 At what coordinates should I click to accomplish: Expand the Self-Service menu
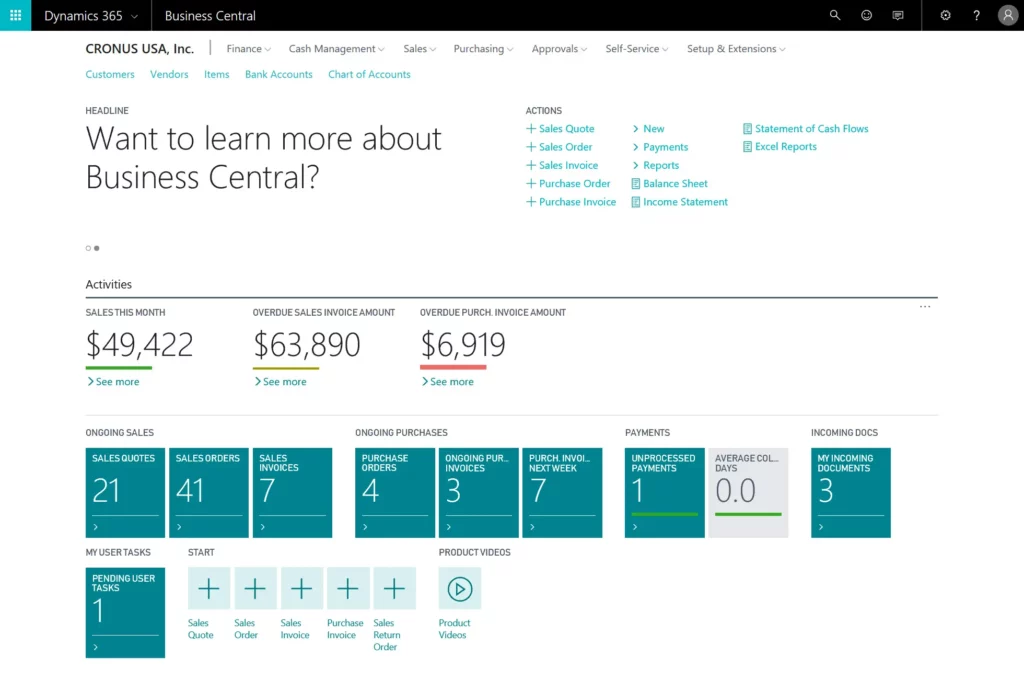pos(637,49)
